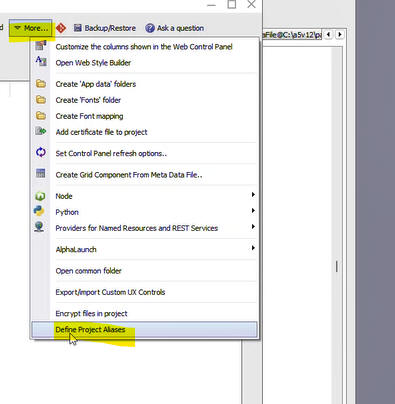Click folder icon beside Create Font mapping
Screen dimensions: 395x404
(41, 115)
